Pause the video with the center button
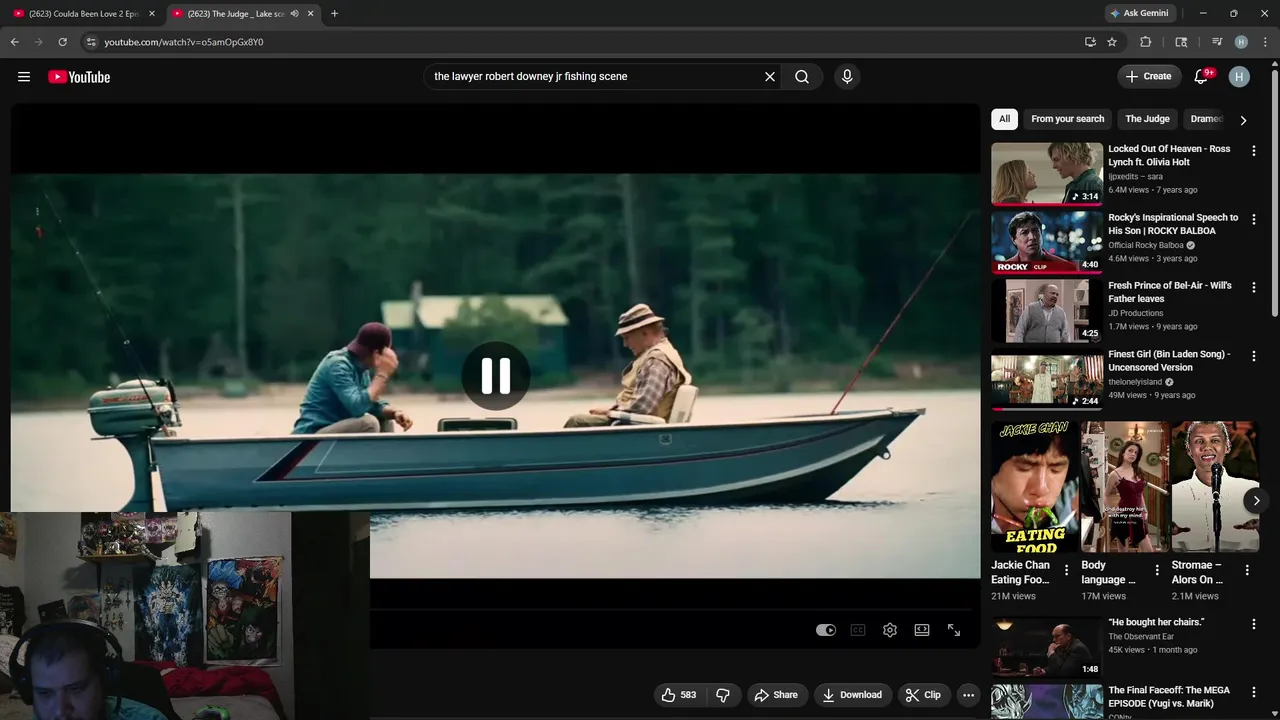The width and height of the screenshot is (1280, 720). (496, 376)
